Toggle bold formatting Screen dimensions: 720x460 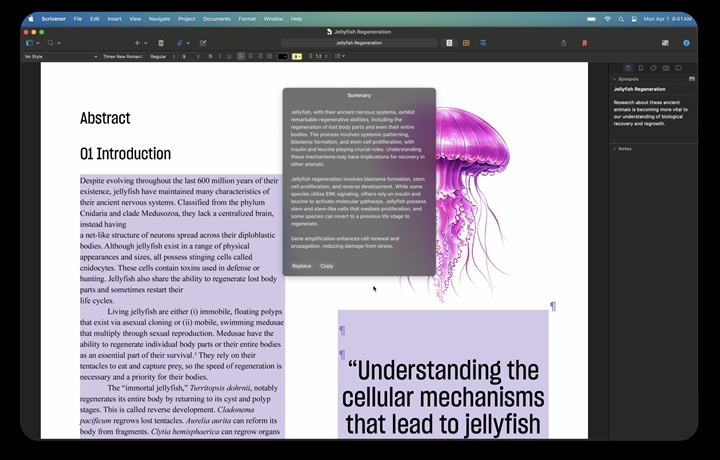(209, 56)
